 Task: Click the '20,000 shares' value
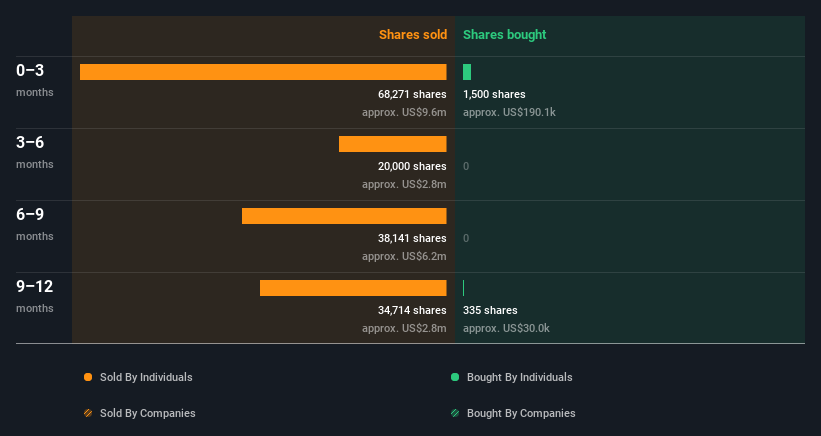coord(412,166)
